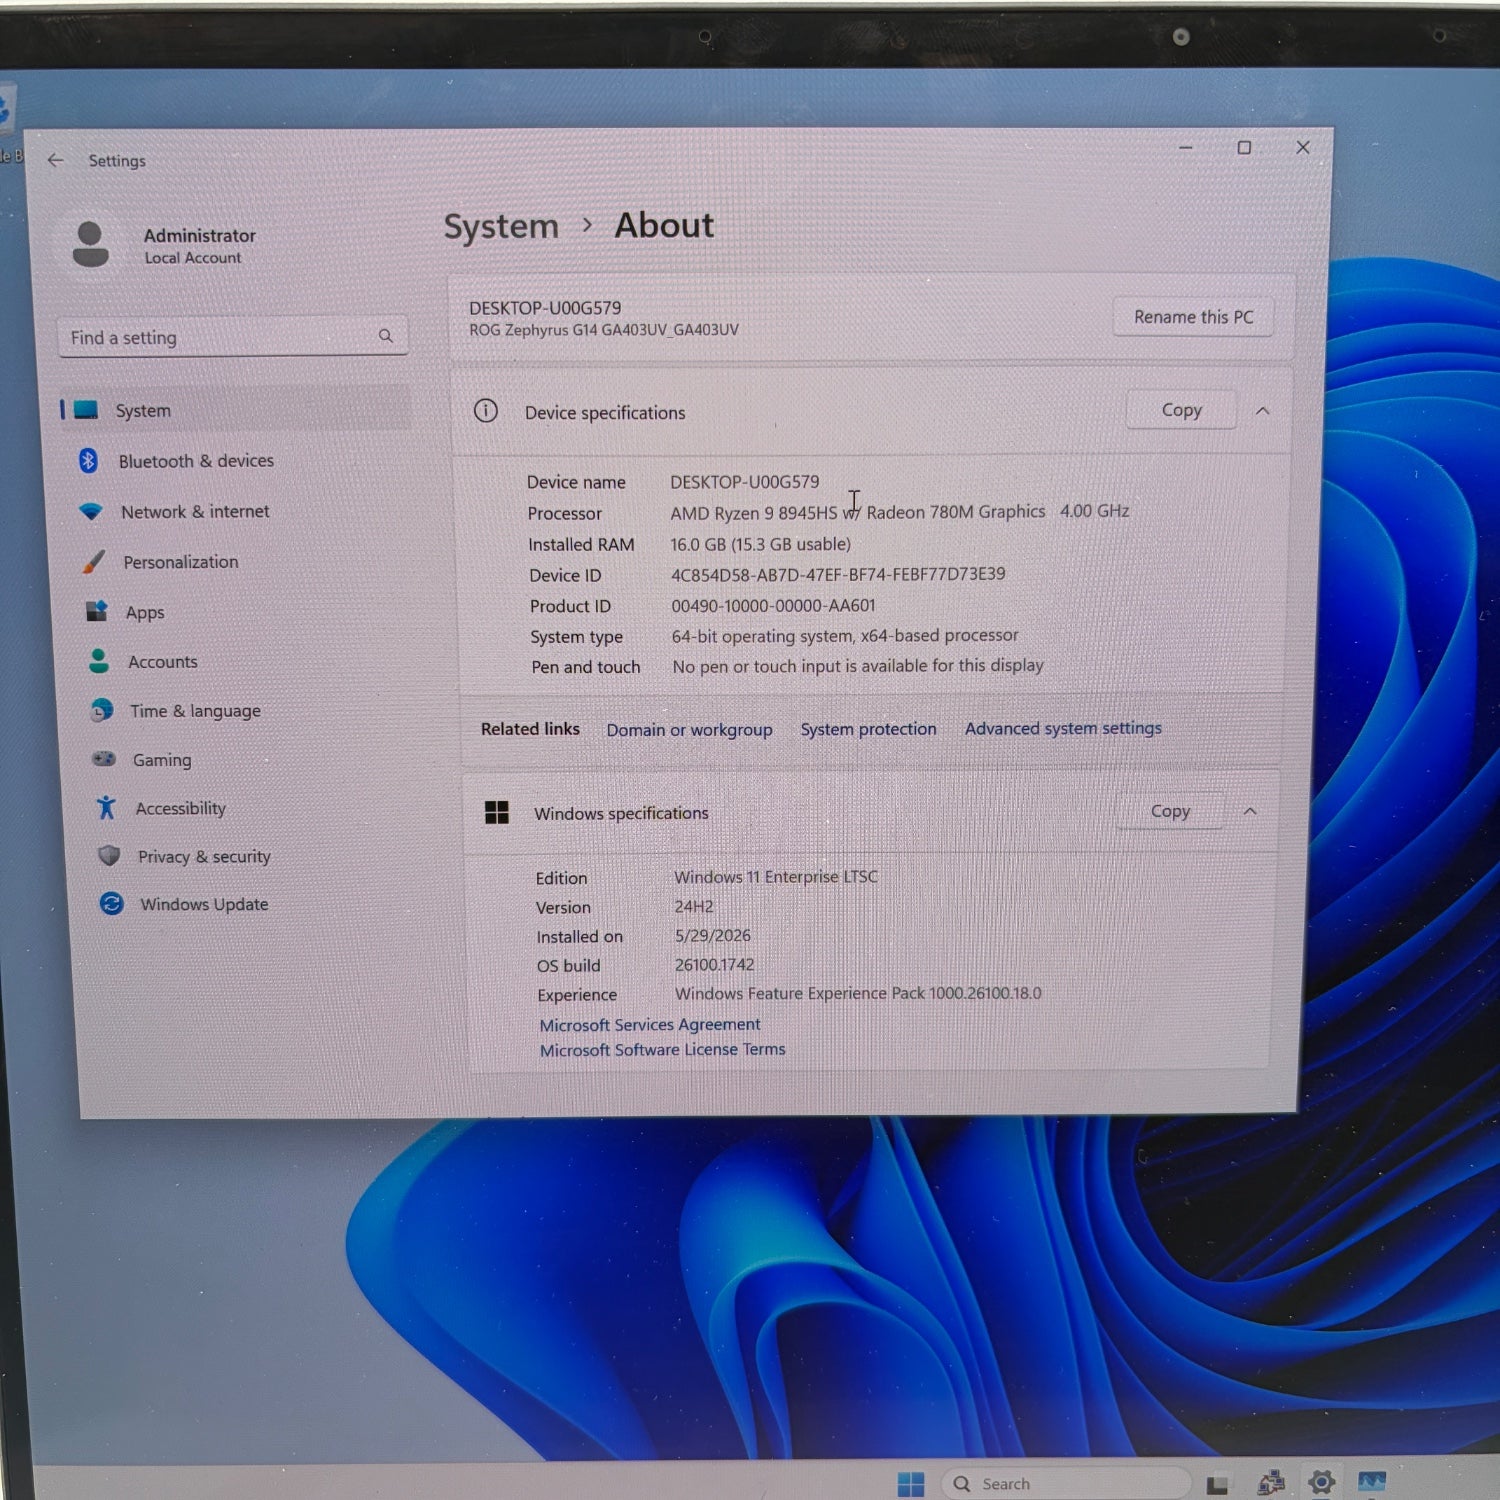Click the Find a setting search box
This screenshot has width=1500, height=1500.
(x=233, y=337)
